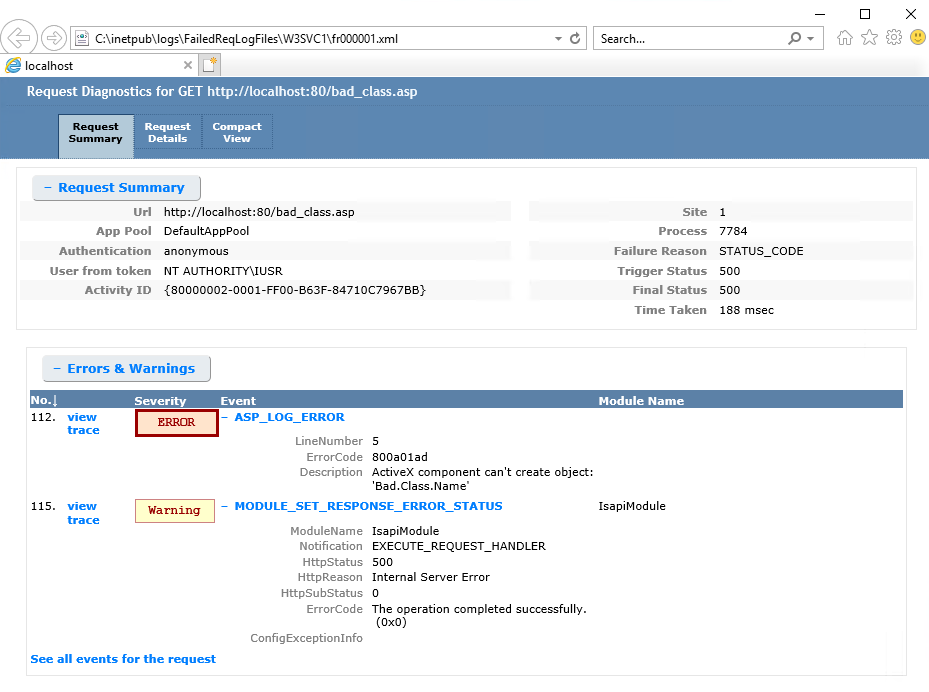Click the Module Name column header
The image size is (929, 692).
[x=641, y=401]
